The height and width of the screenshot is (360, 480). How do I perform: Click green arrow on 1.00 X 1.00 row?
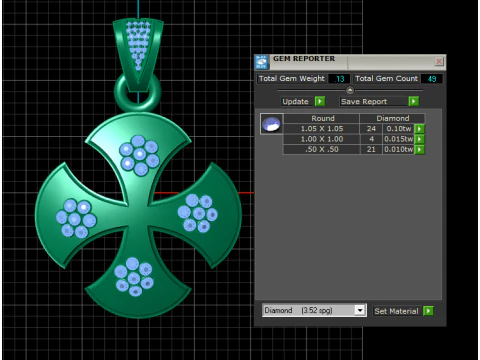tap(419, 139)
